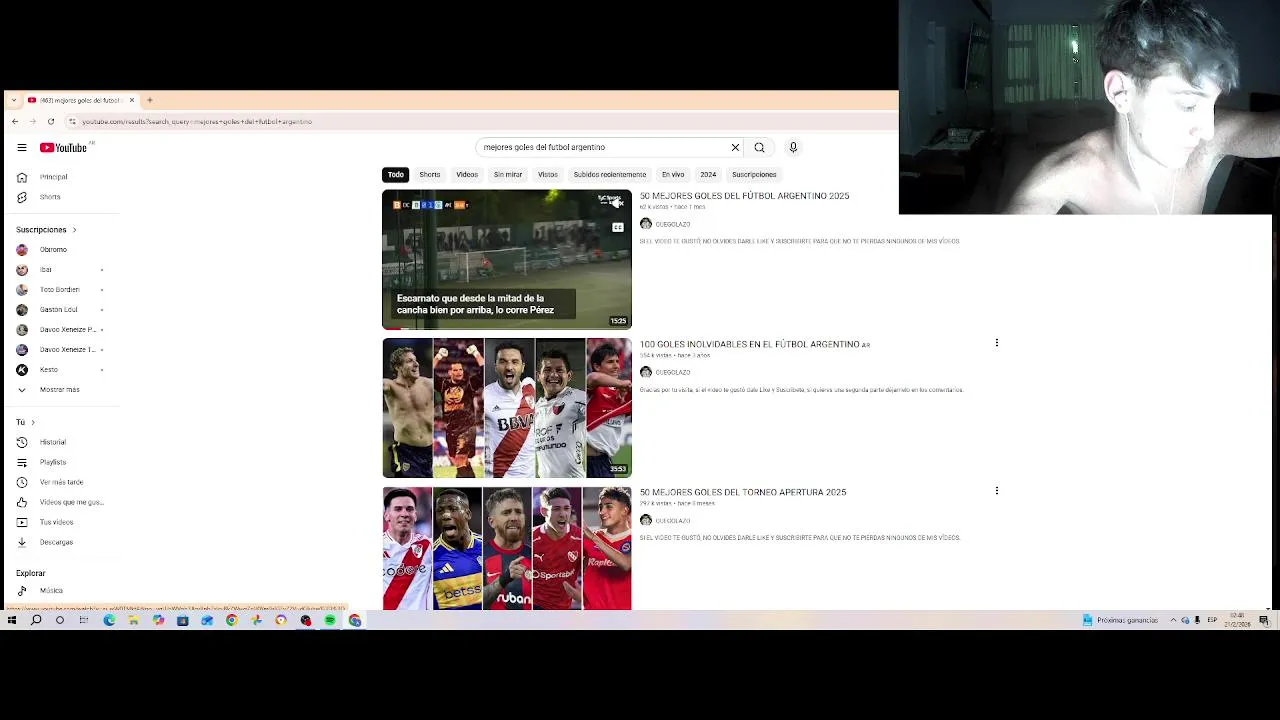Open Windows taskbar search
Image resolution: width=1280 pixels, height=720 pixels.
point(36,620)
